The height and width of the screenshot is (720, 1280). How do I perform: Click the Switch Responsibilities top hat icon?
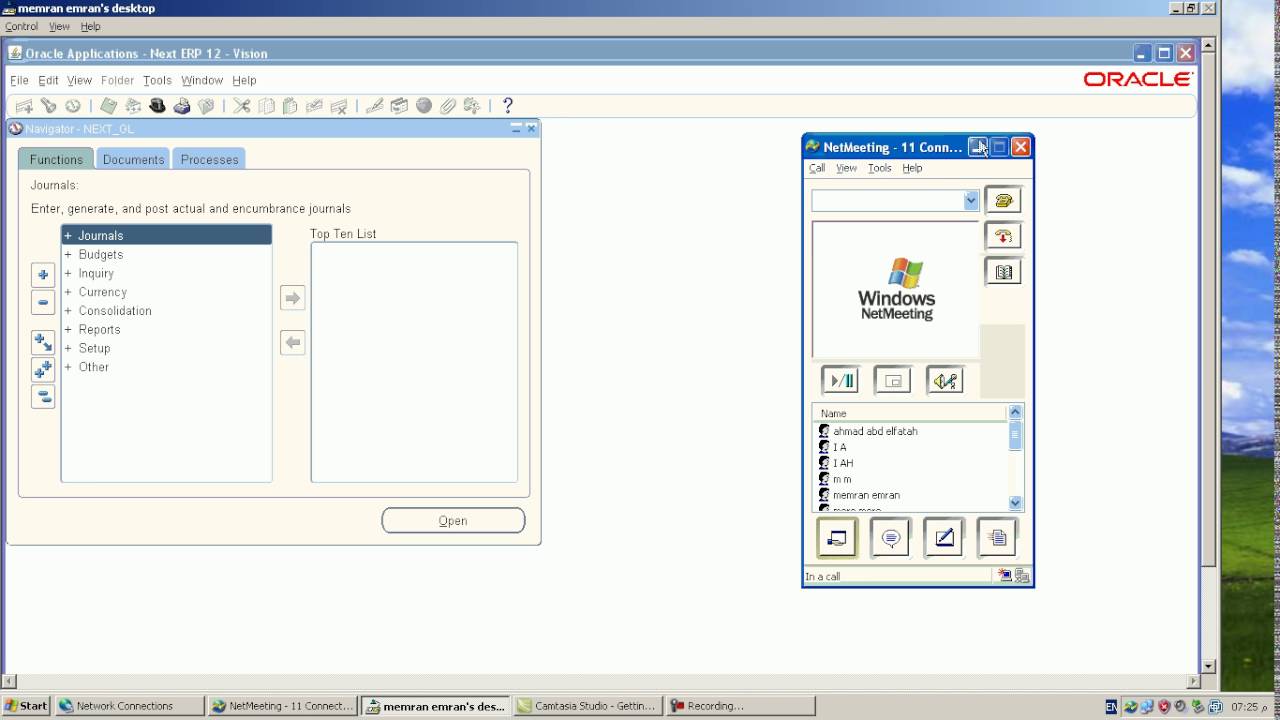click(x=157, y=105)
